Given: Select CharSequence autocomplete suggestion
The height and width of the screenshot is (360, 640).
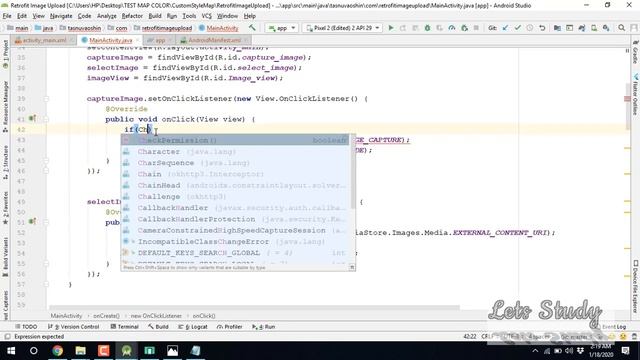Looking at the screenshot, I should pyautogui.click(x=235, y=163).
